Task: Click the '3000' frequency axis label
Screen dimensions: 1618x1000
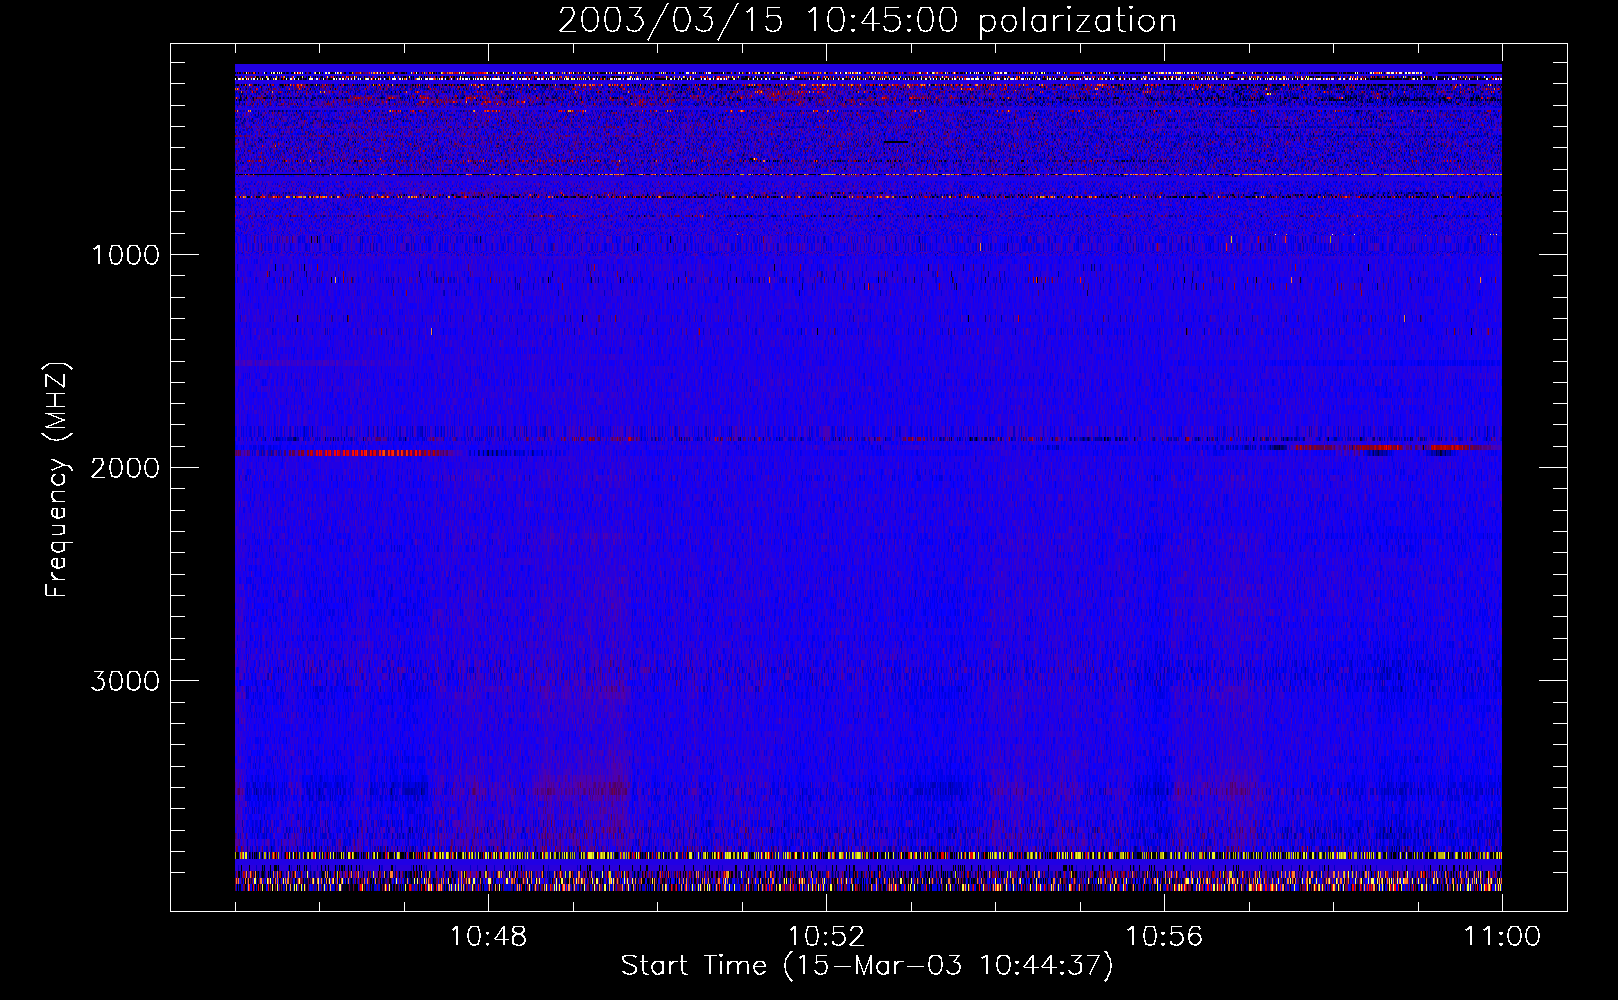Action: click(125, 681)
